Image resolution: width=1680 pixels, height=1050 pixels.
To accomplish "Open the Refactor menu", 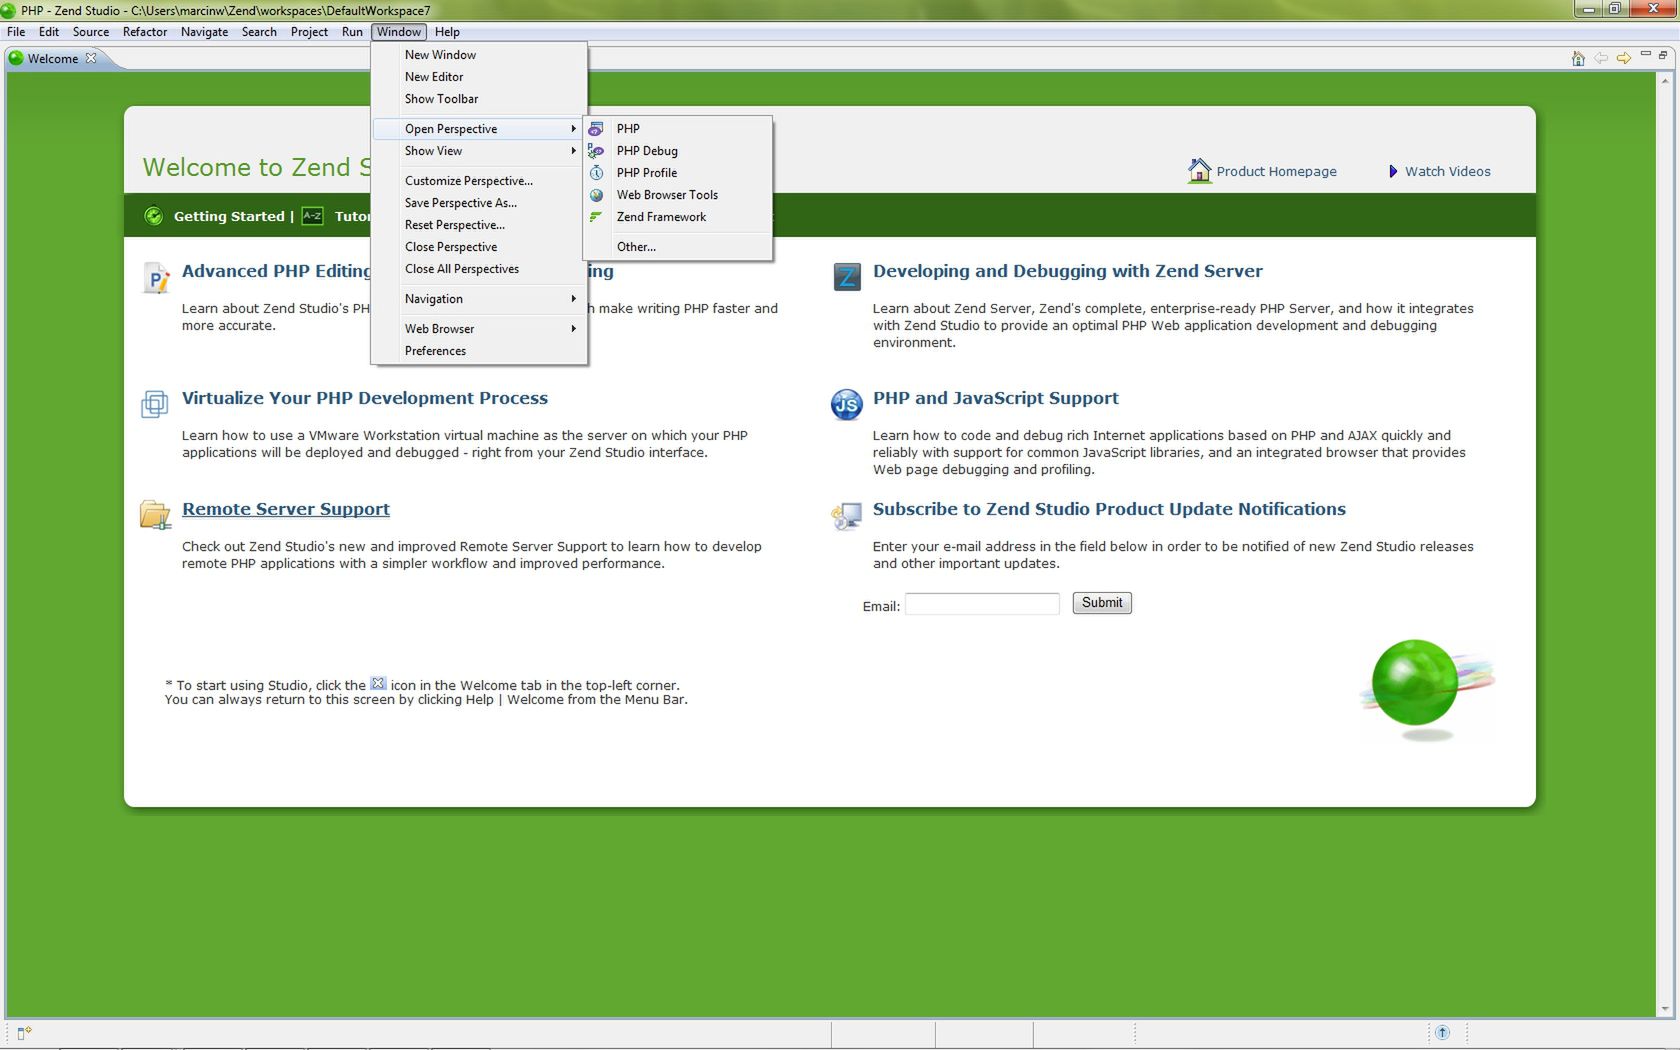I will pyautogui.click(x=145, y=32).
